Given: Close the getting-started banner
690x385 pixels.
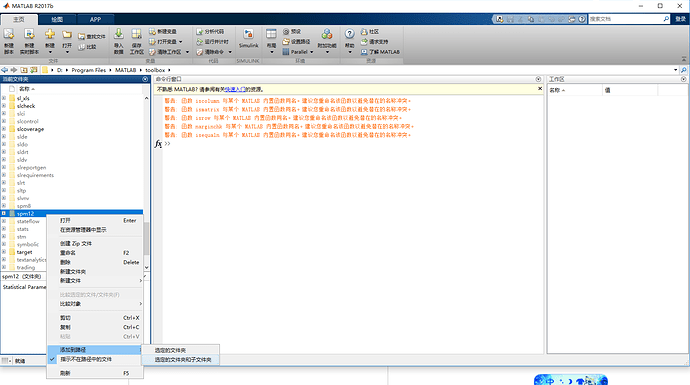Looking at the screenshot, I should click(x=540, y=89).
